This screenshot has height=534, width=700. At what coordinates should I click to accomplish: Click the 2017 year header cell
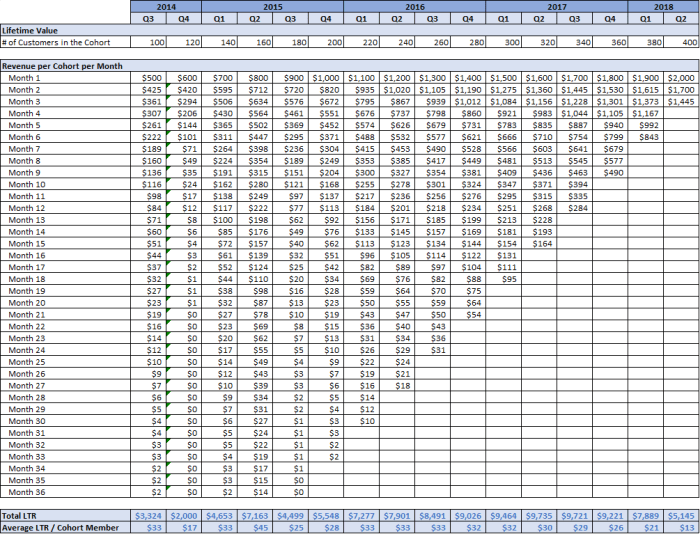click(x=556, y=6)
